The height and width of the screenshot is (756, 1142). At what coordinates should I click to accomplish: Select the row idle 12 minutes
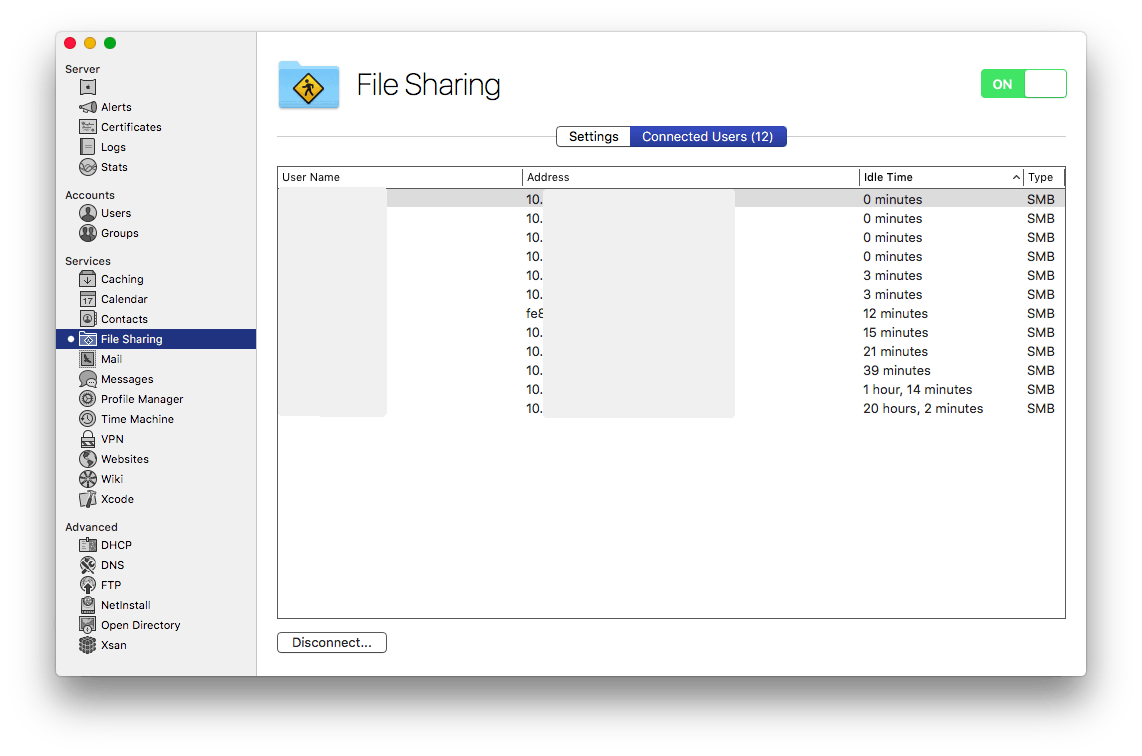[671, 313]
